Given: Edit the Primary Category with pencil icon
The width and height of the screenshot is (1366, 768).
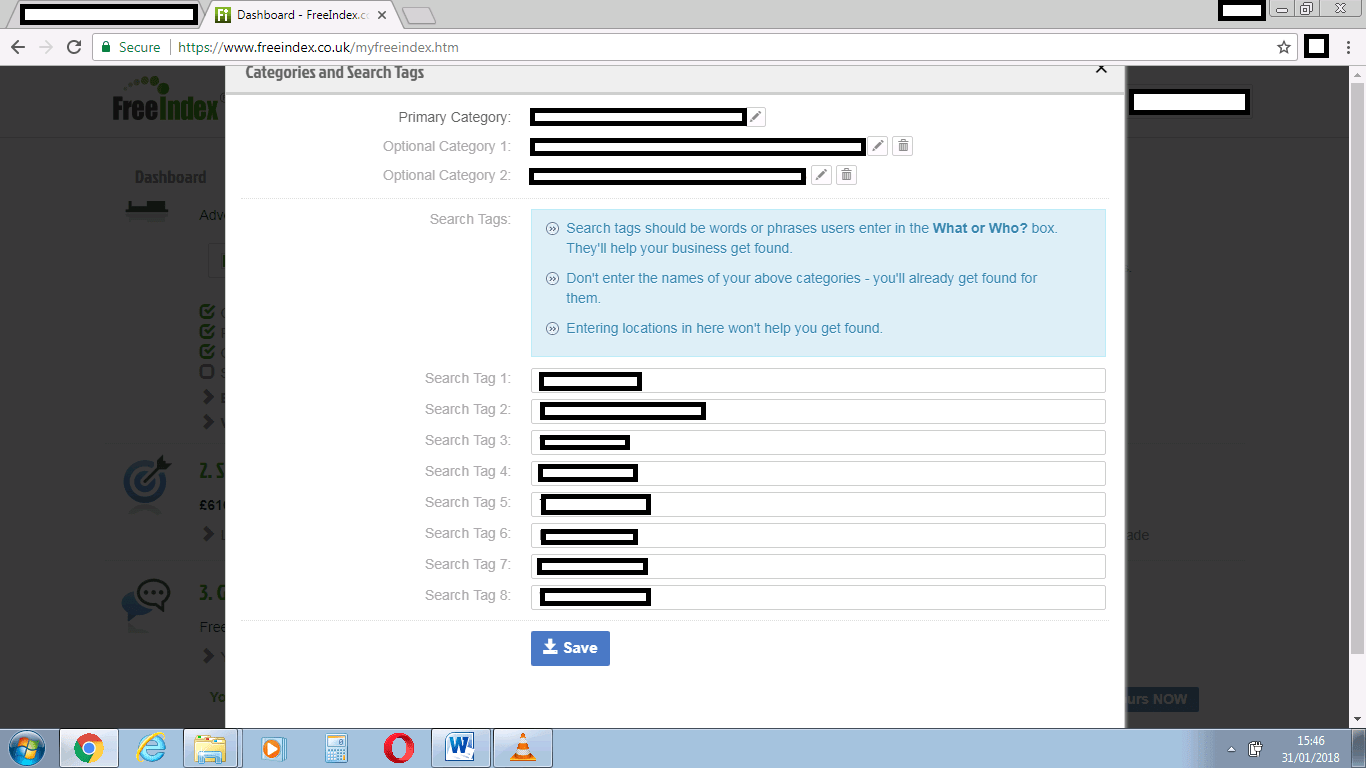Looking at the screenshot, I should tap(756, 117).
